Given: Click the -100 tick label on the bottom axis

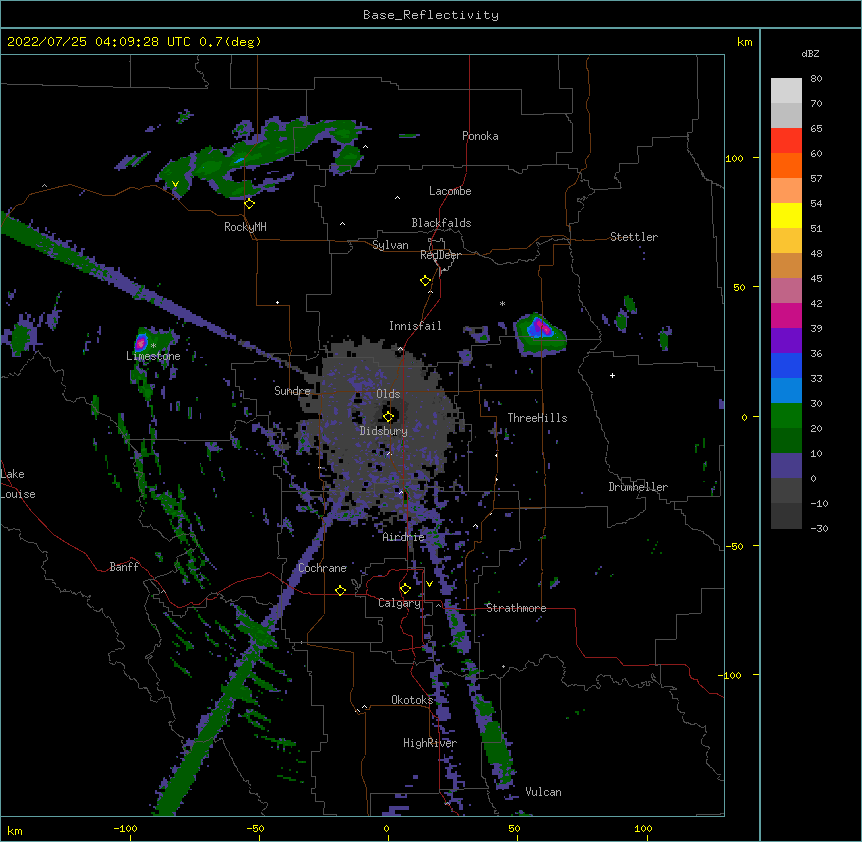Looking at the screenshot, I should [x=125, y=828].
